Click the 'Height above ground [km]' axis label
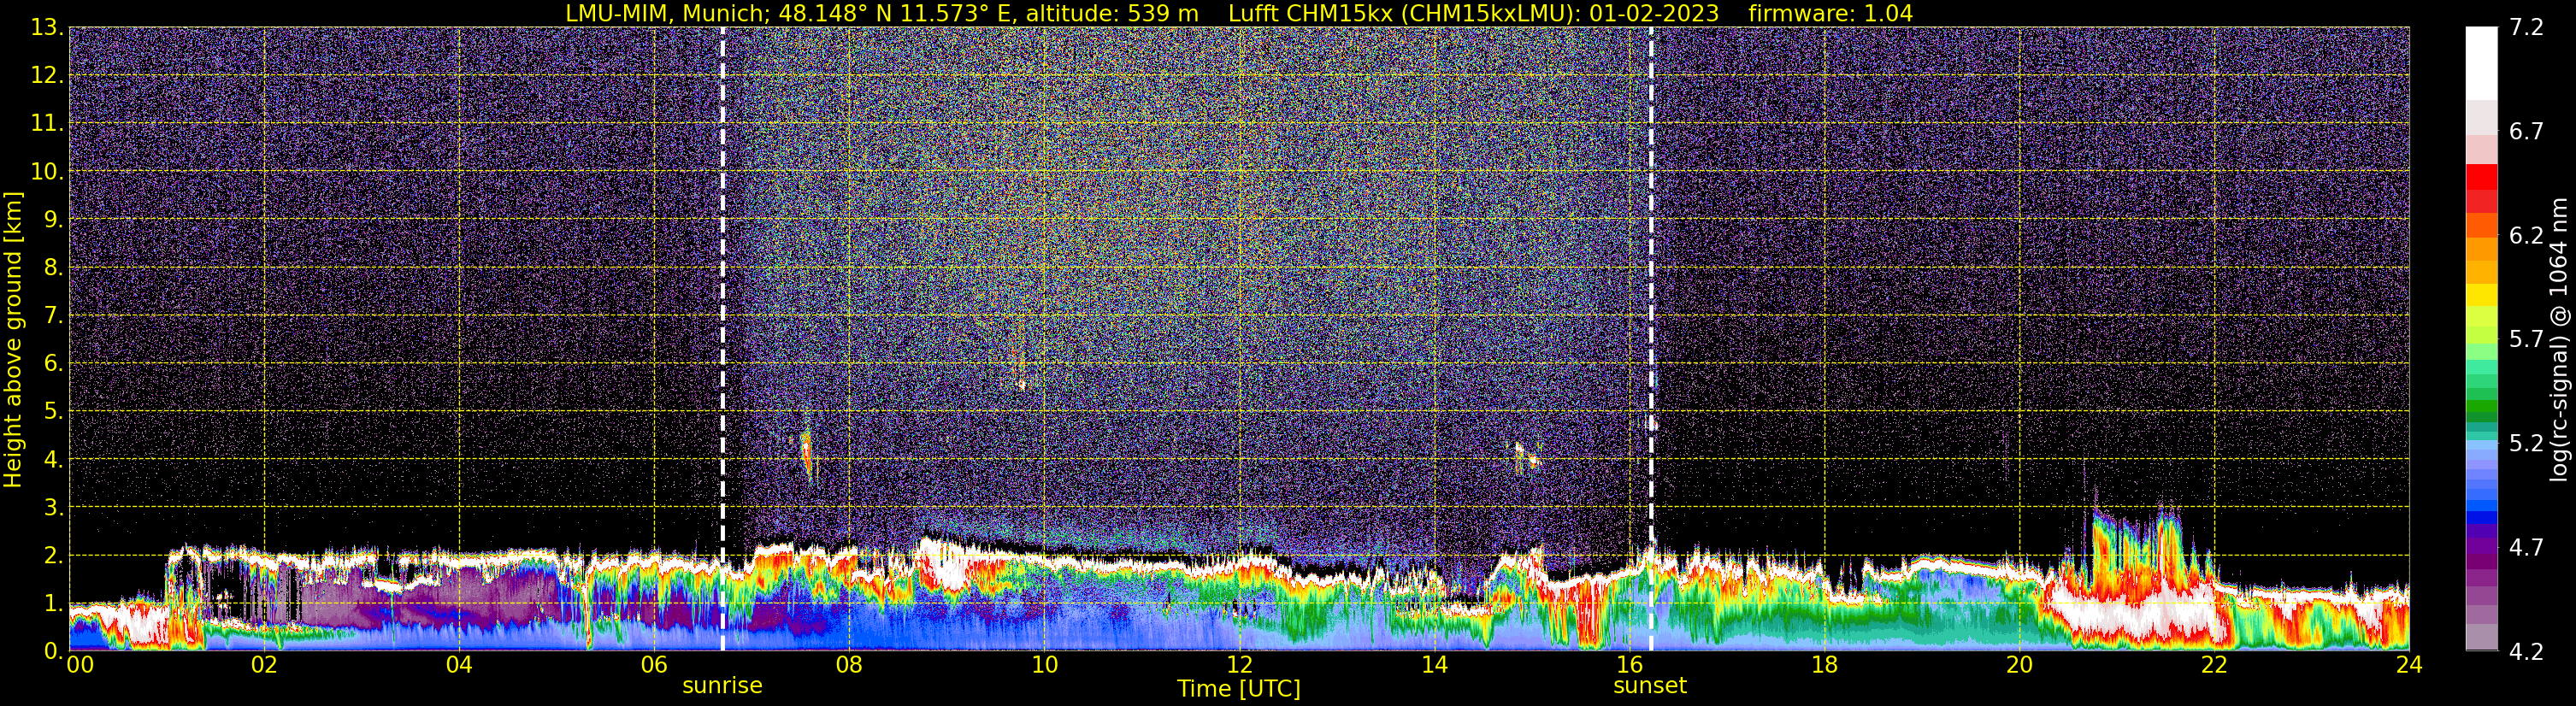Image resolution: width=2576 pixels, height=706 pixels. coord(13,339)
